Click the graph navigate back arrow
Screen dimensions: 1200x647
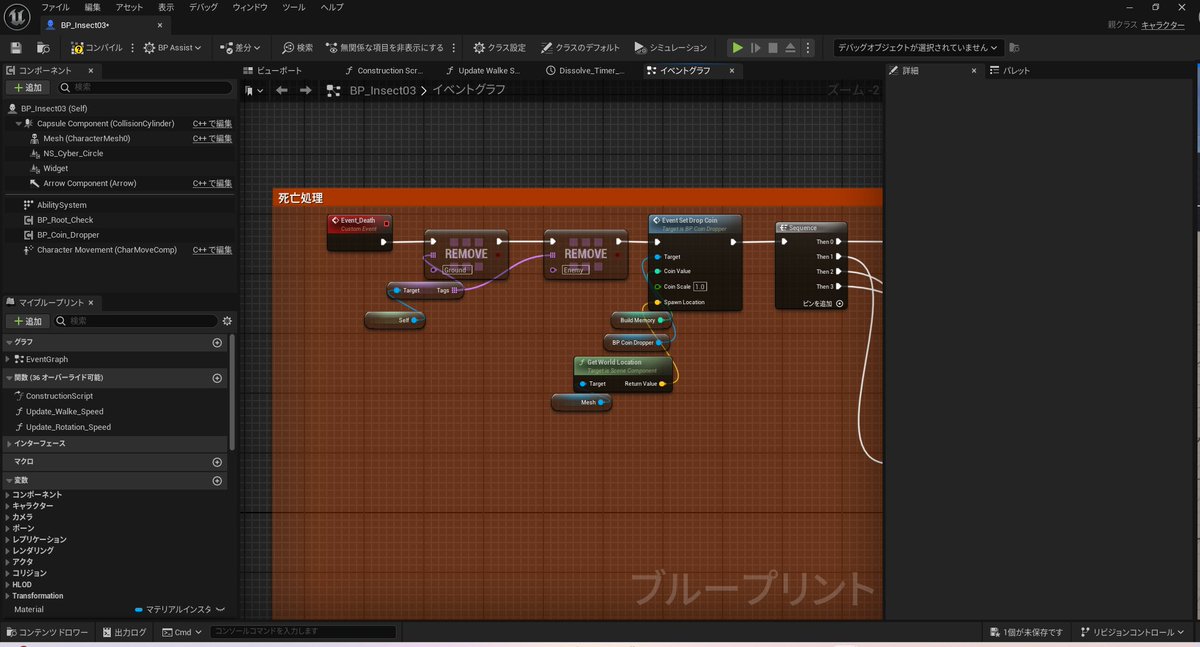282,90
